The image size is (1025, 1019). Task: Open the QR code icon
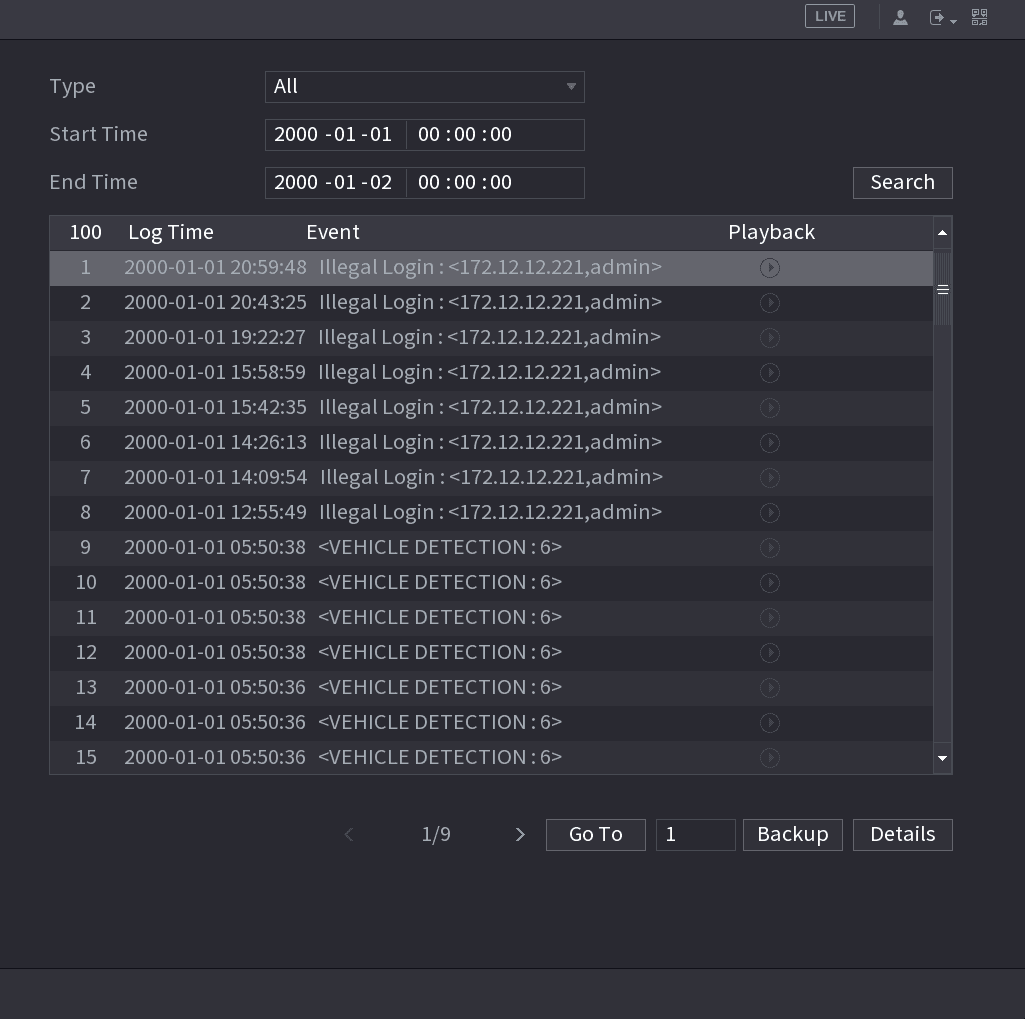click(979, 18)
